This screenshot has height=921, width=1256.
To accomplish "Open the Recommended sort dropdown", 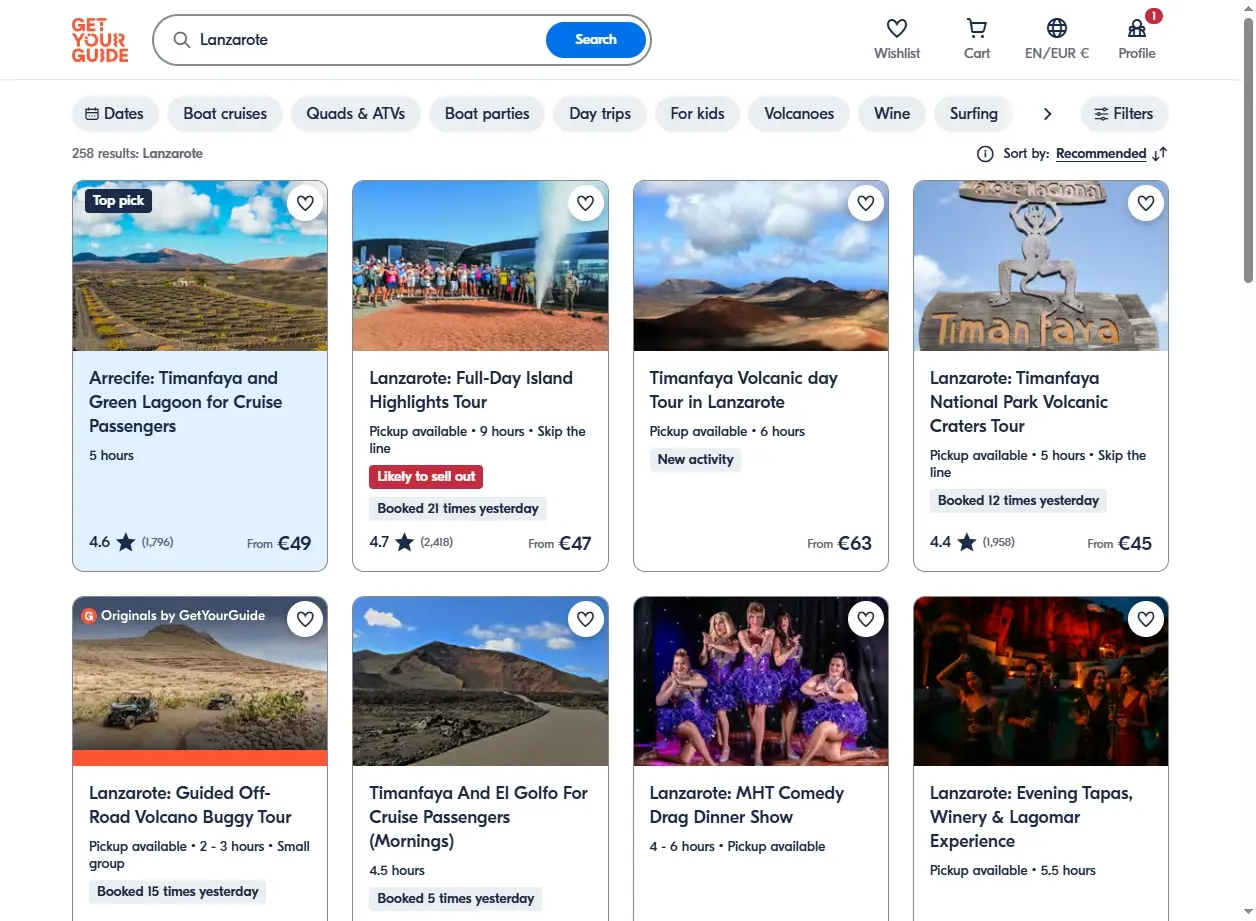I will tap(1101, 154).
